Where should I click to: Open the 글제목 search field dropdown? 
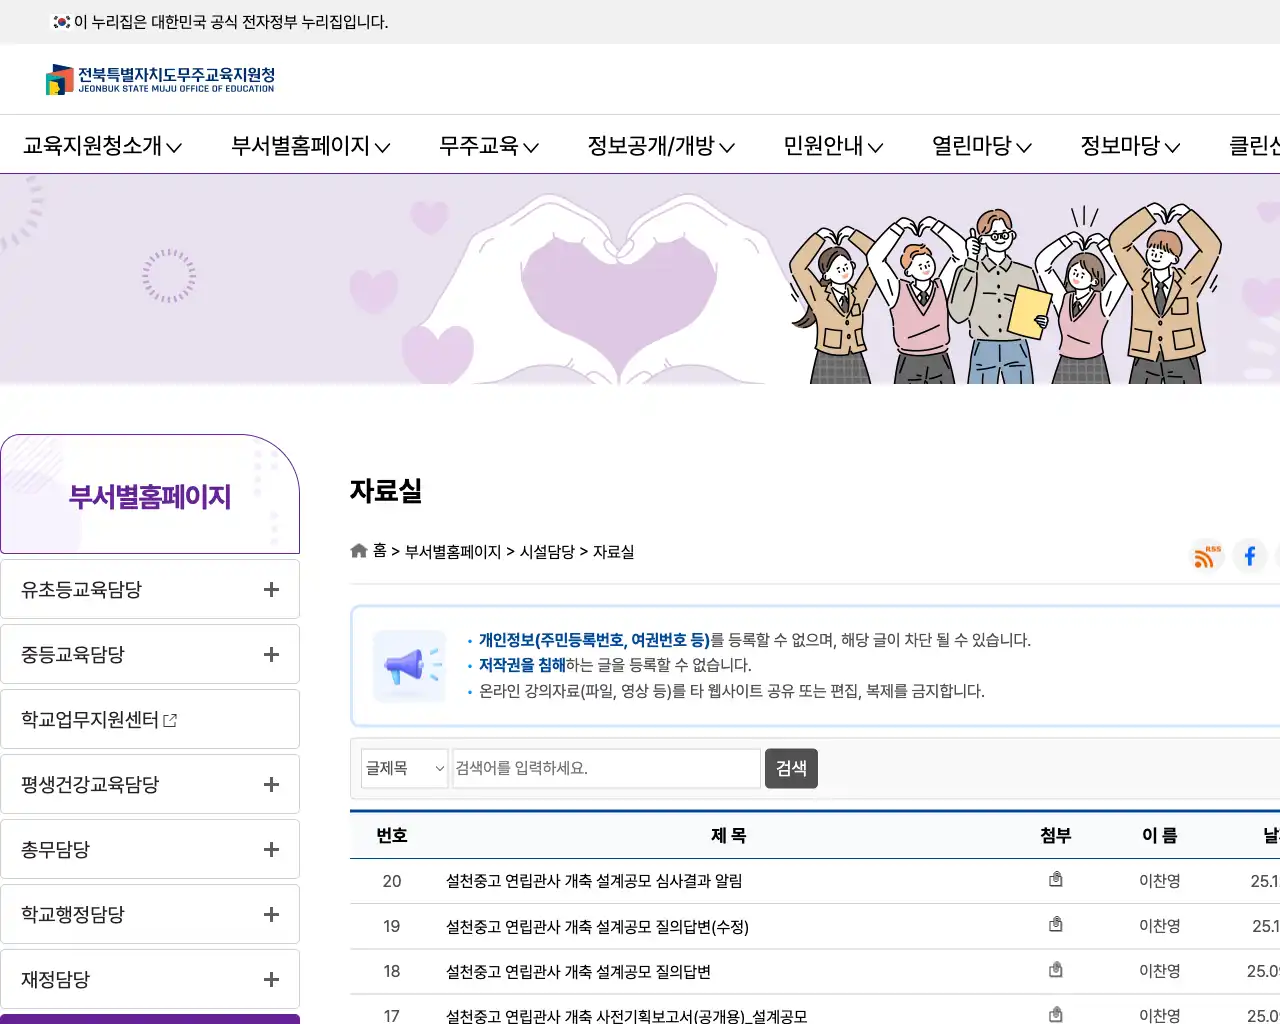[x=404, y=768]
